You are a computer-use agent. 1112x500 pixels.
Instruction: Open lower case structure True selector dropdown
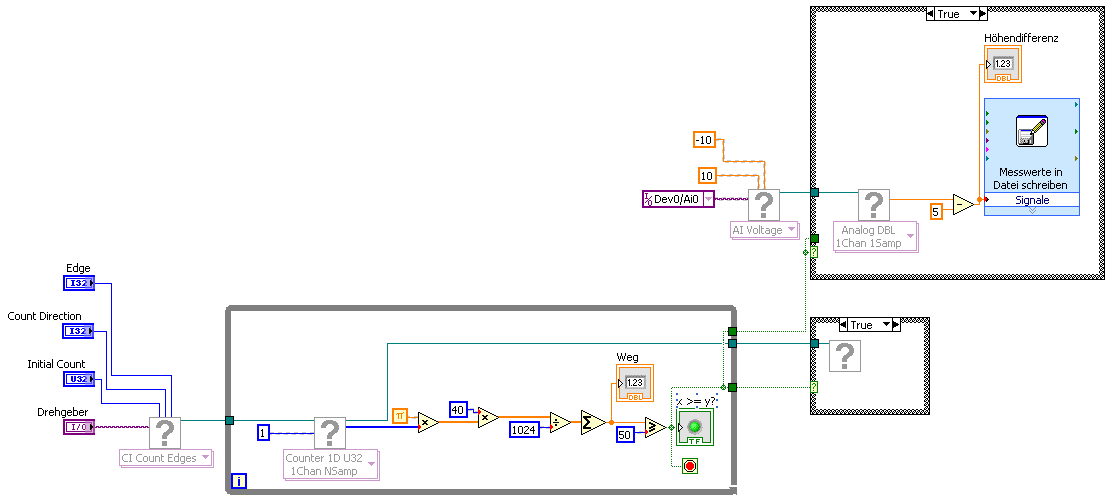coord(886,325)
